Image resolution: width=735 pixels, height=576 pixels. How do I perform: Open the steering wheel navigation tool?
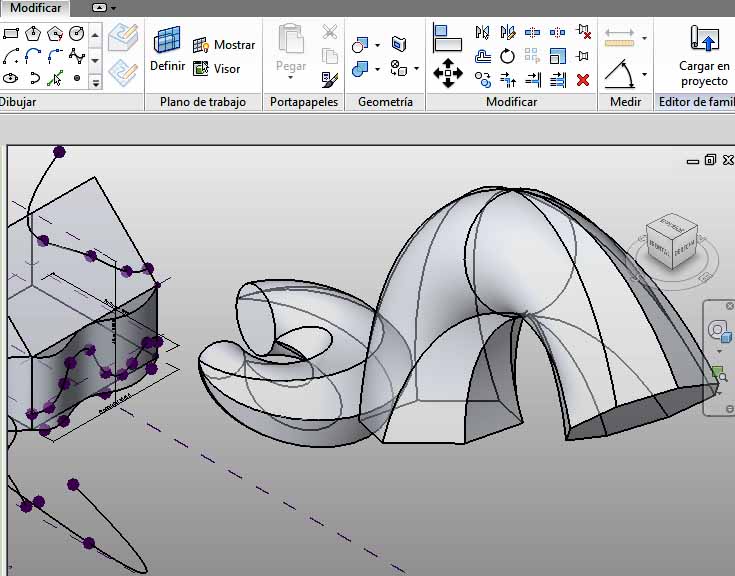point(718,331)
